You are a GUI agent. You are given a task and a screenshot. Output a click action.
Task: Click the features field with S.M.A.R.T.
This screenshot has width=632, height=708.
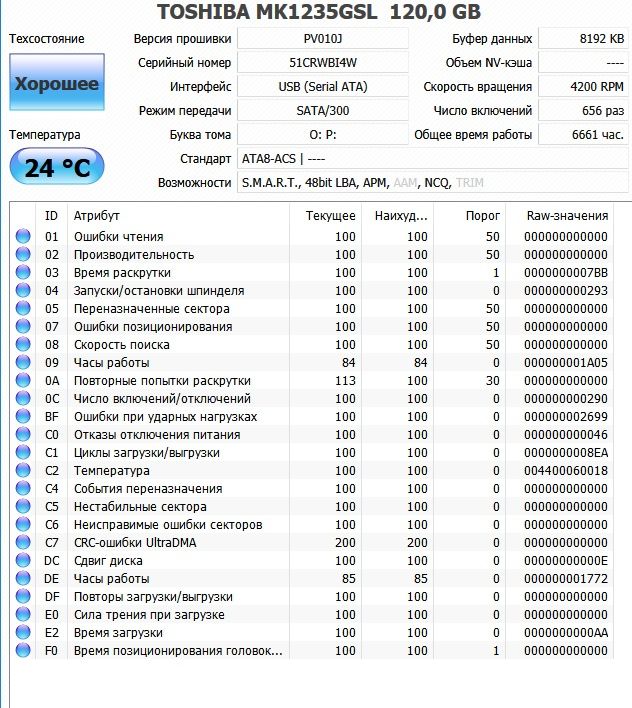tap(432, 182)
